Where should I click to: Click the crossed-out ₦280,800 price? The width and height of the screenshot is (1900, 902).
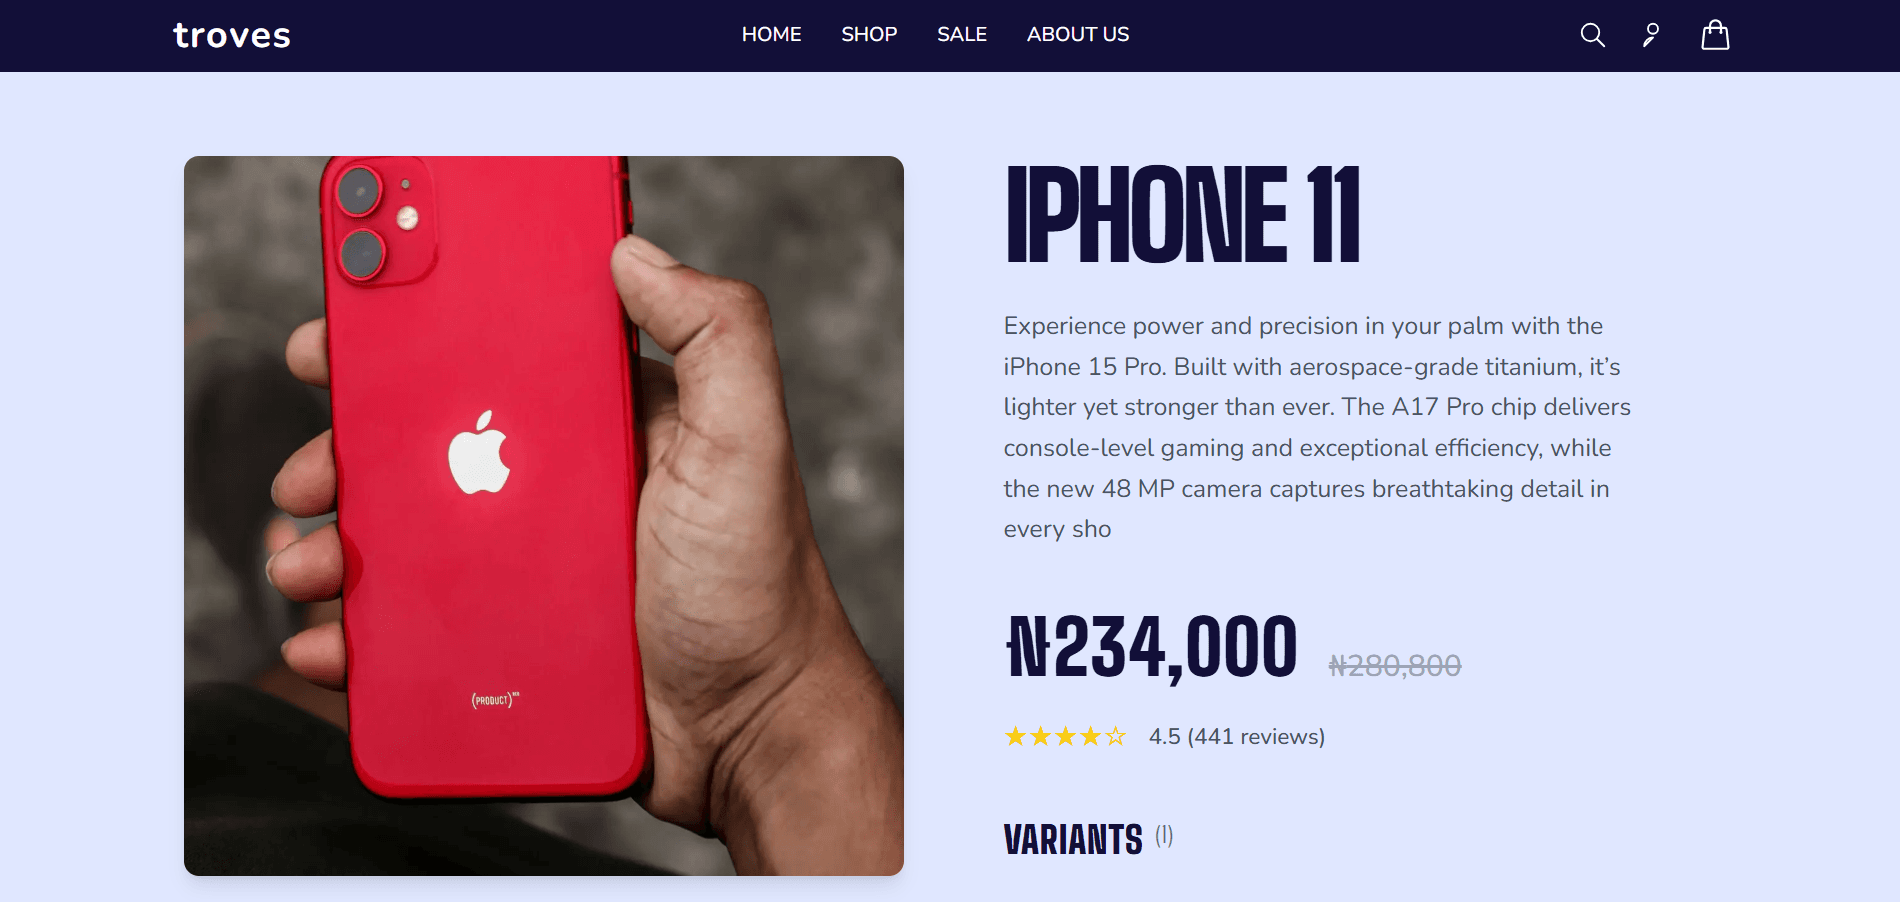coord(1395,666)
